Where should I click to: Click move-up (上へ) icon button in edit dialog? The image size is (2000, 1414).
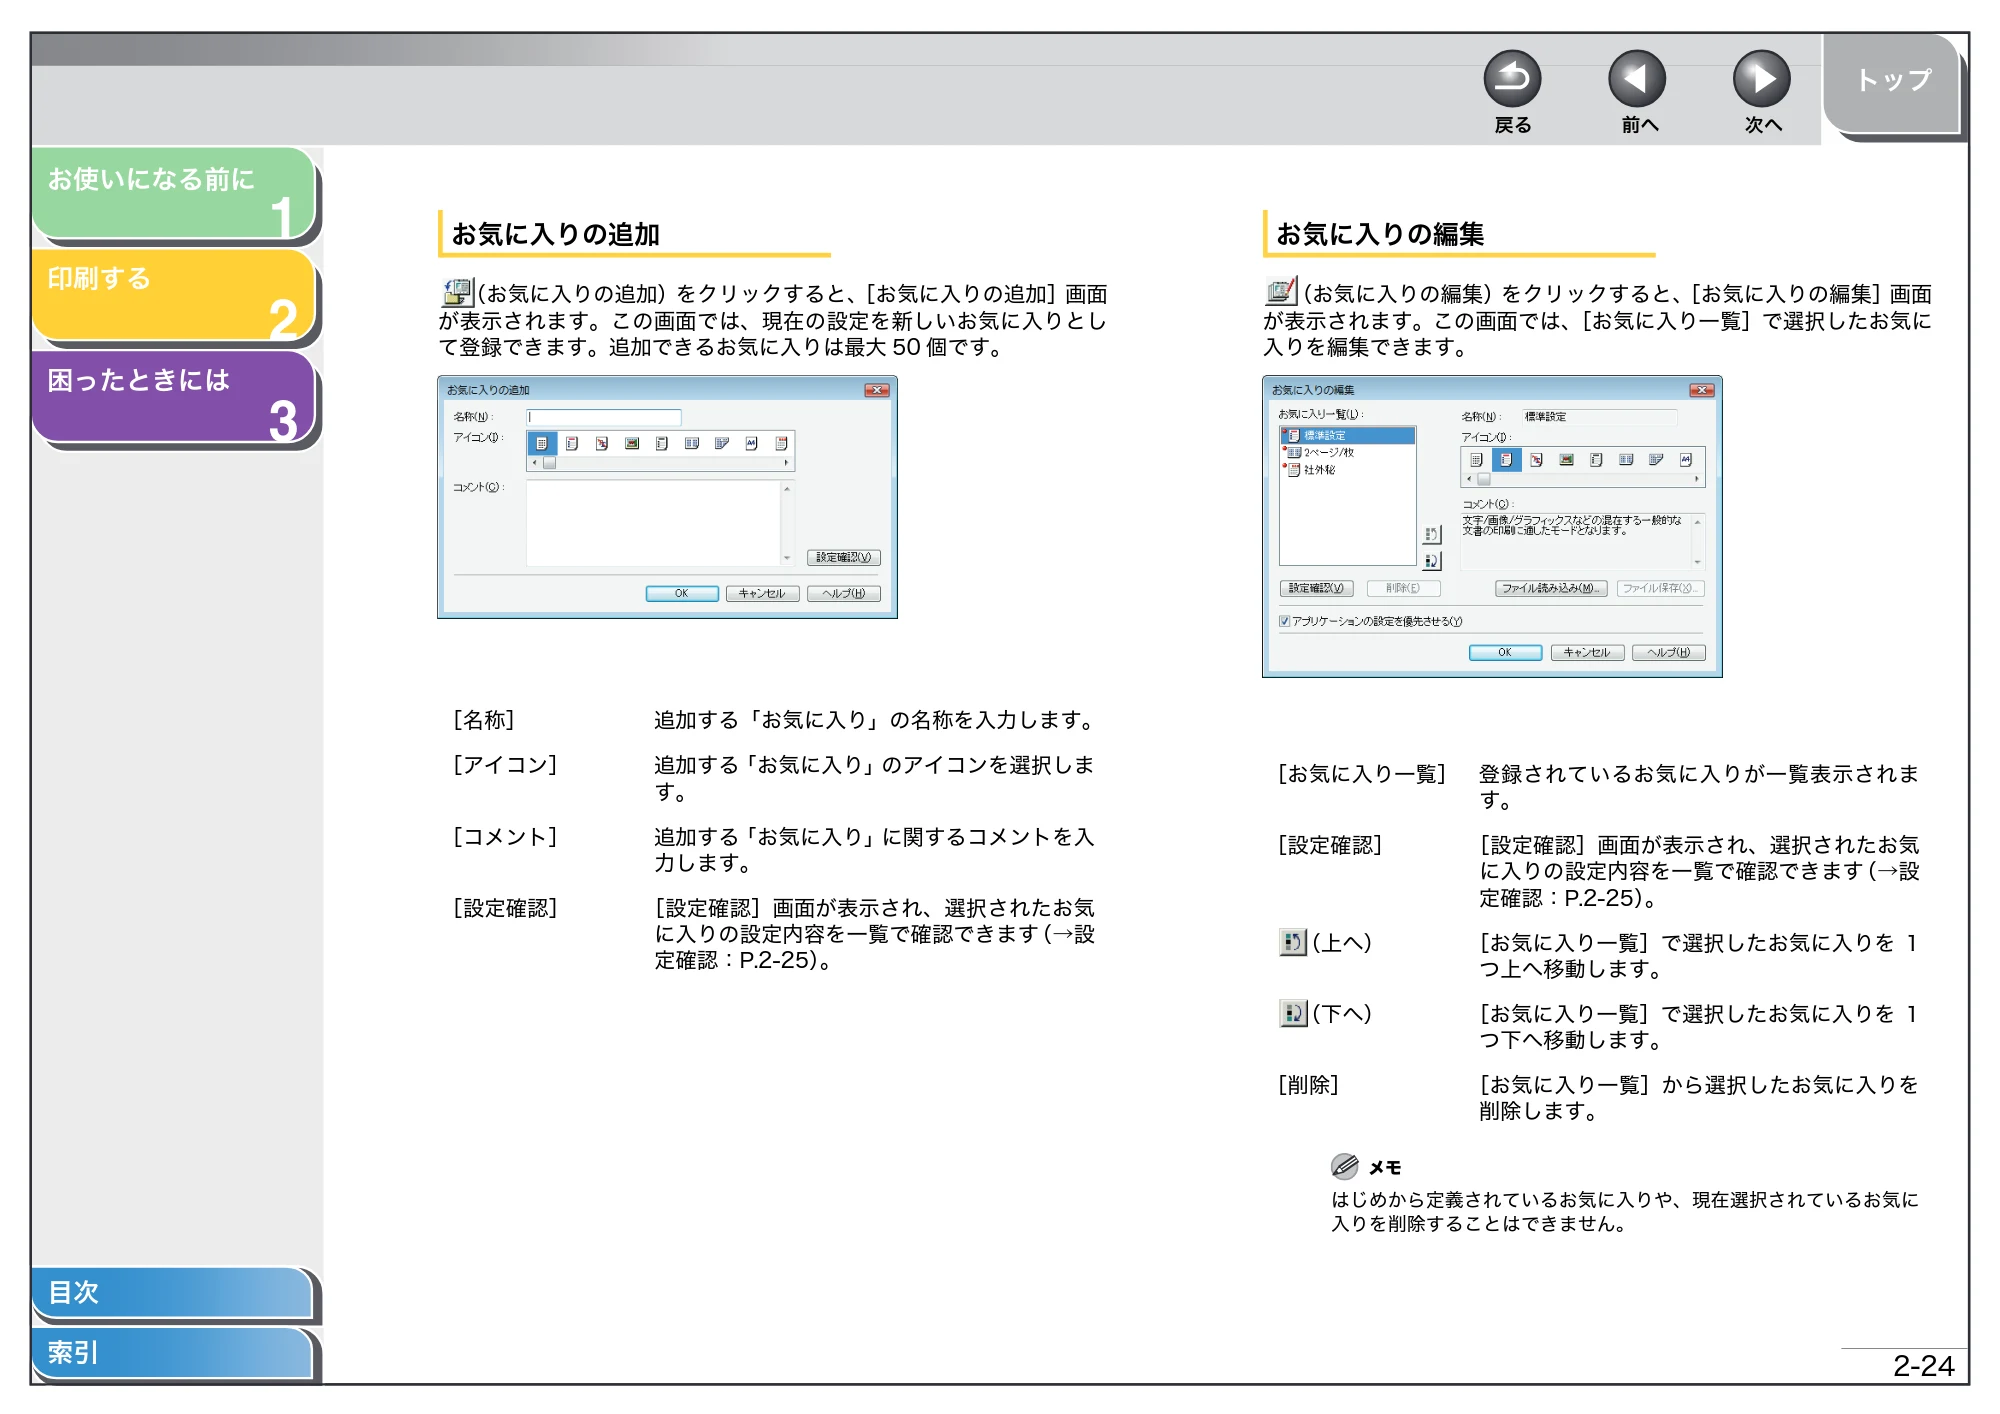pos(1433,535)
